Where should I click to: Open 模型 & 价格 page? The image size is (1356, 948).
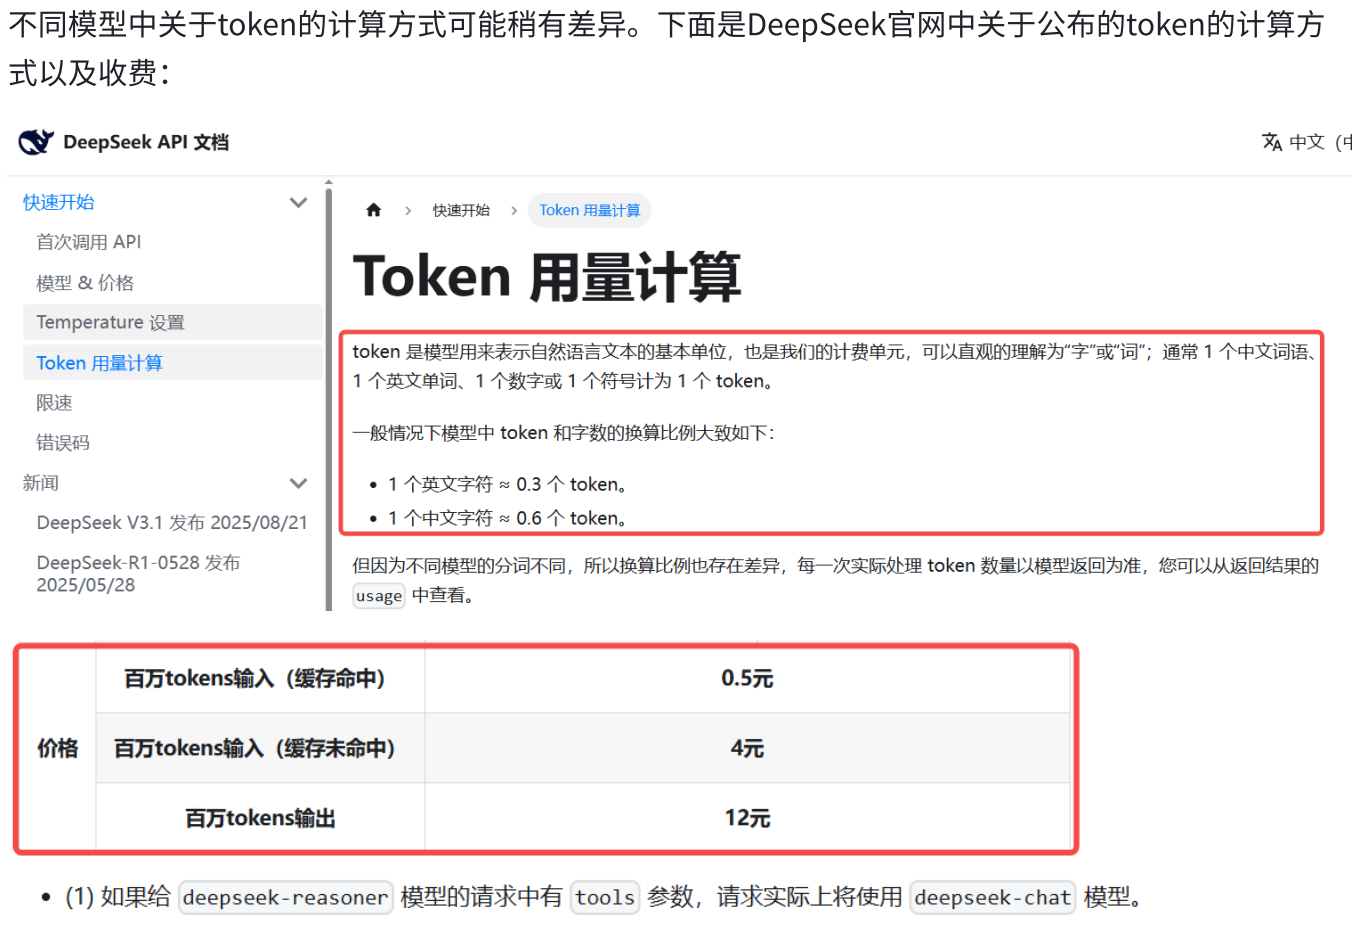85,283
